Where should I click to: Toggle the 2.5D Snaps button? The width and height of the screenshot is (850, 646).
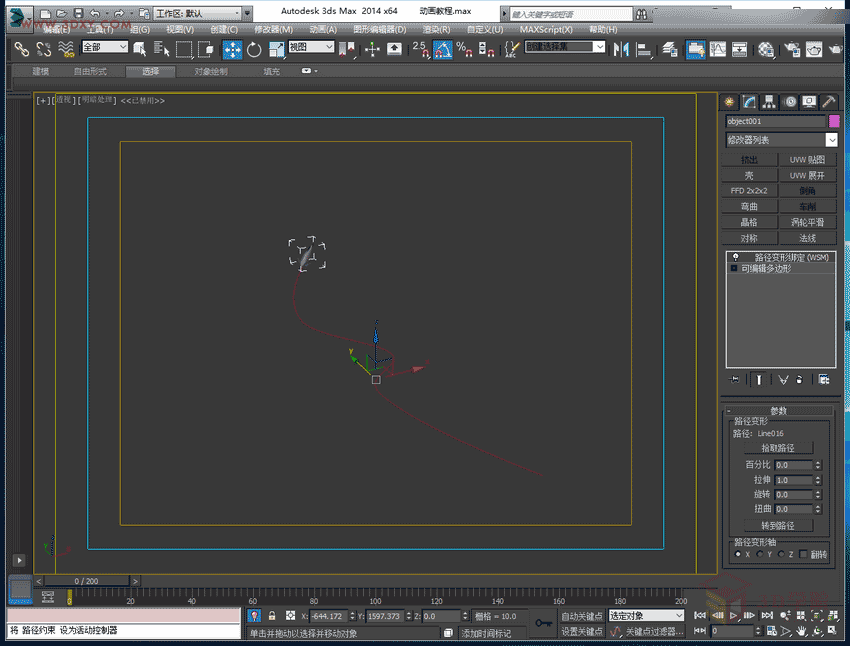point(421,50)
